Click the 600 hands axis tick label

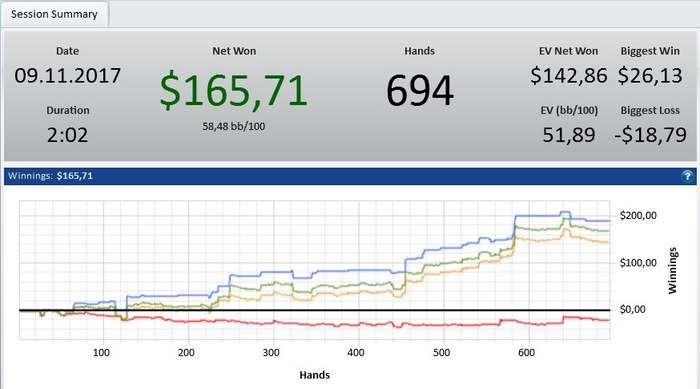(526, 353)
